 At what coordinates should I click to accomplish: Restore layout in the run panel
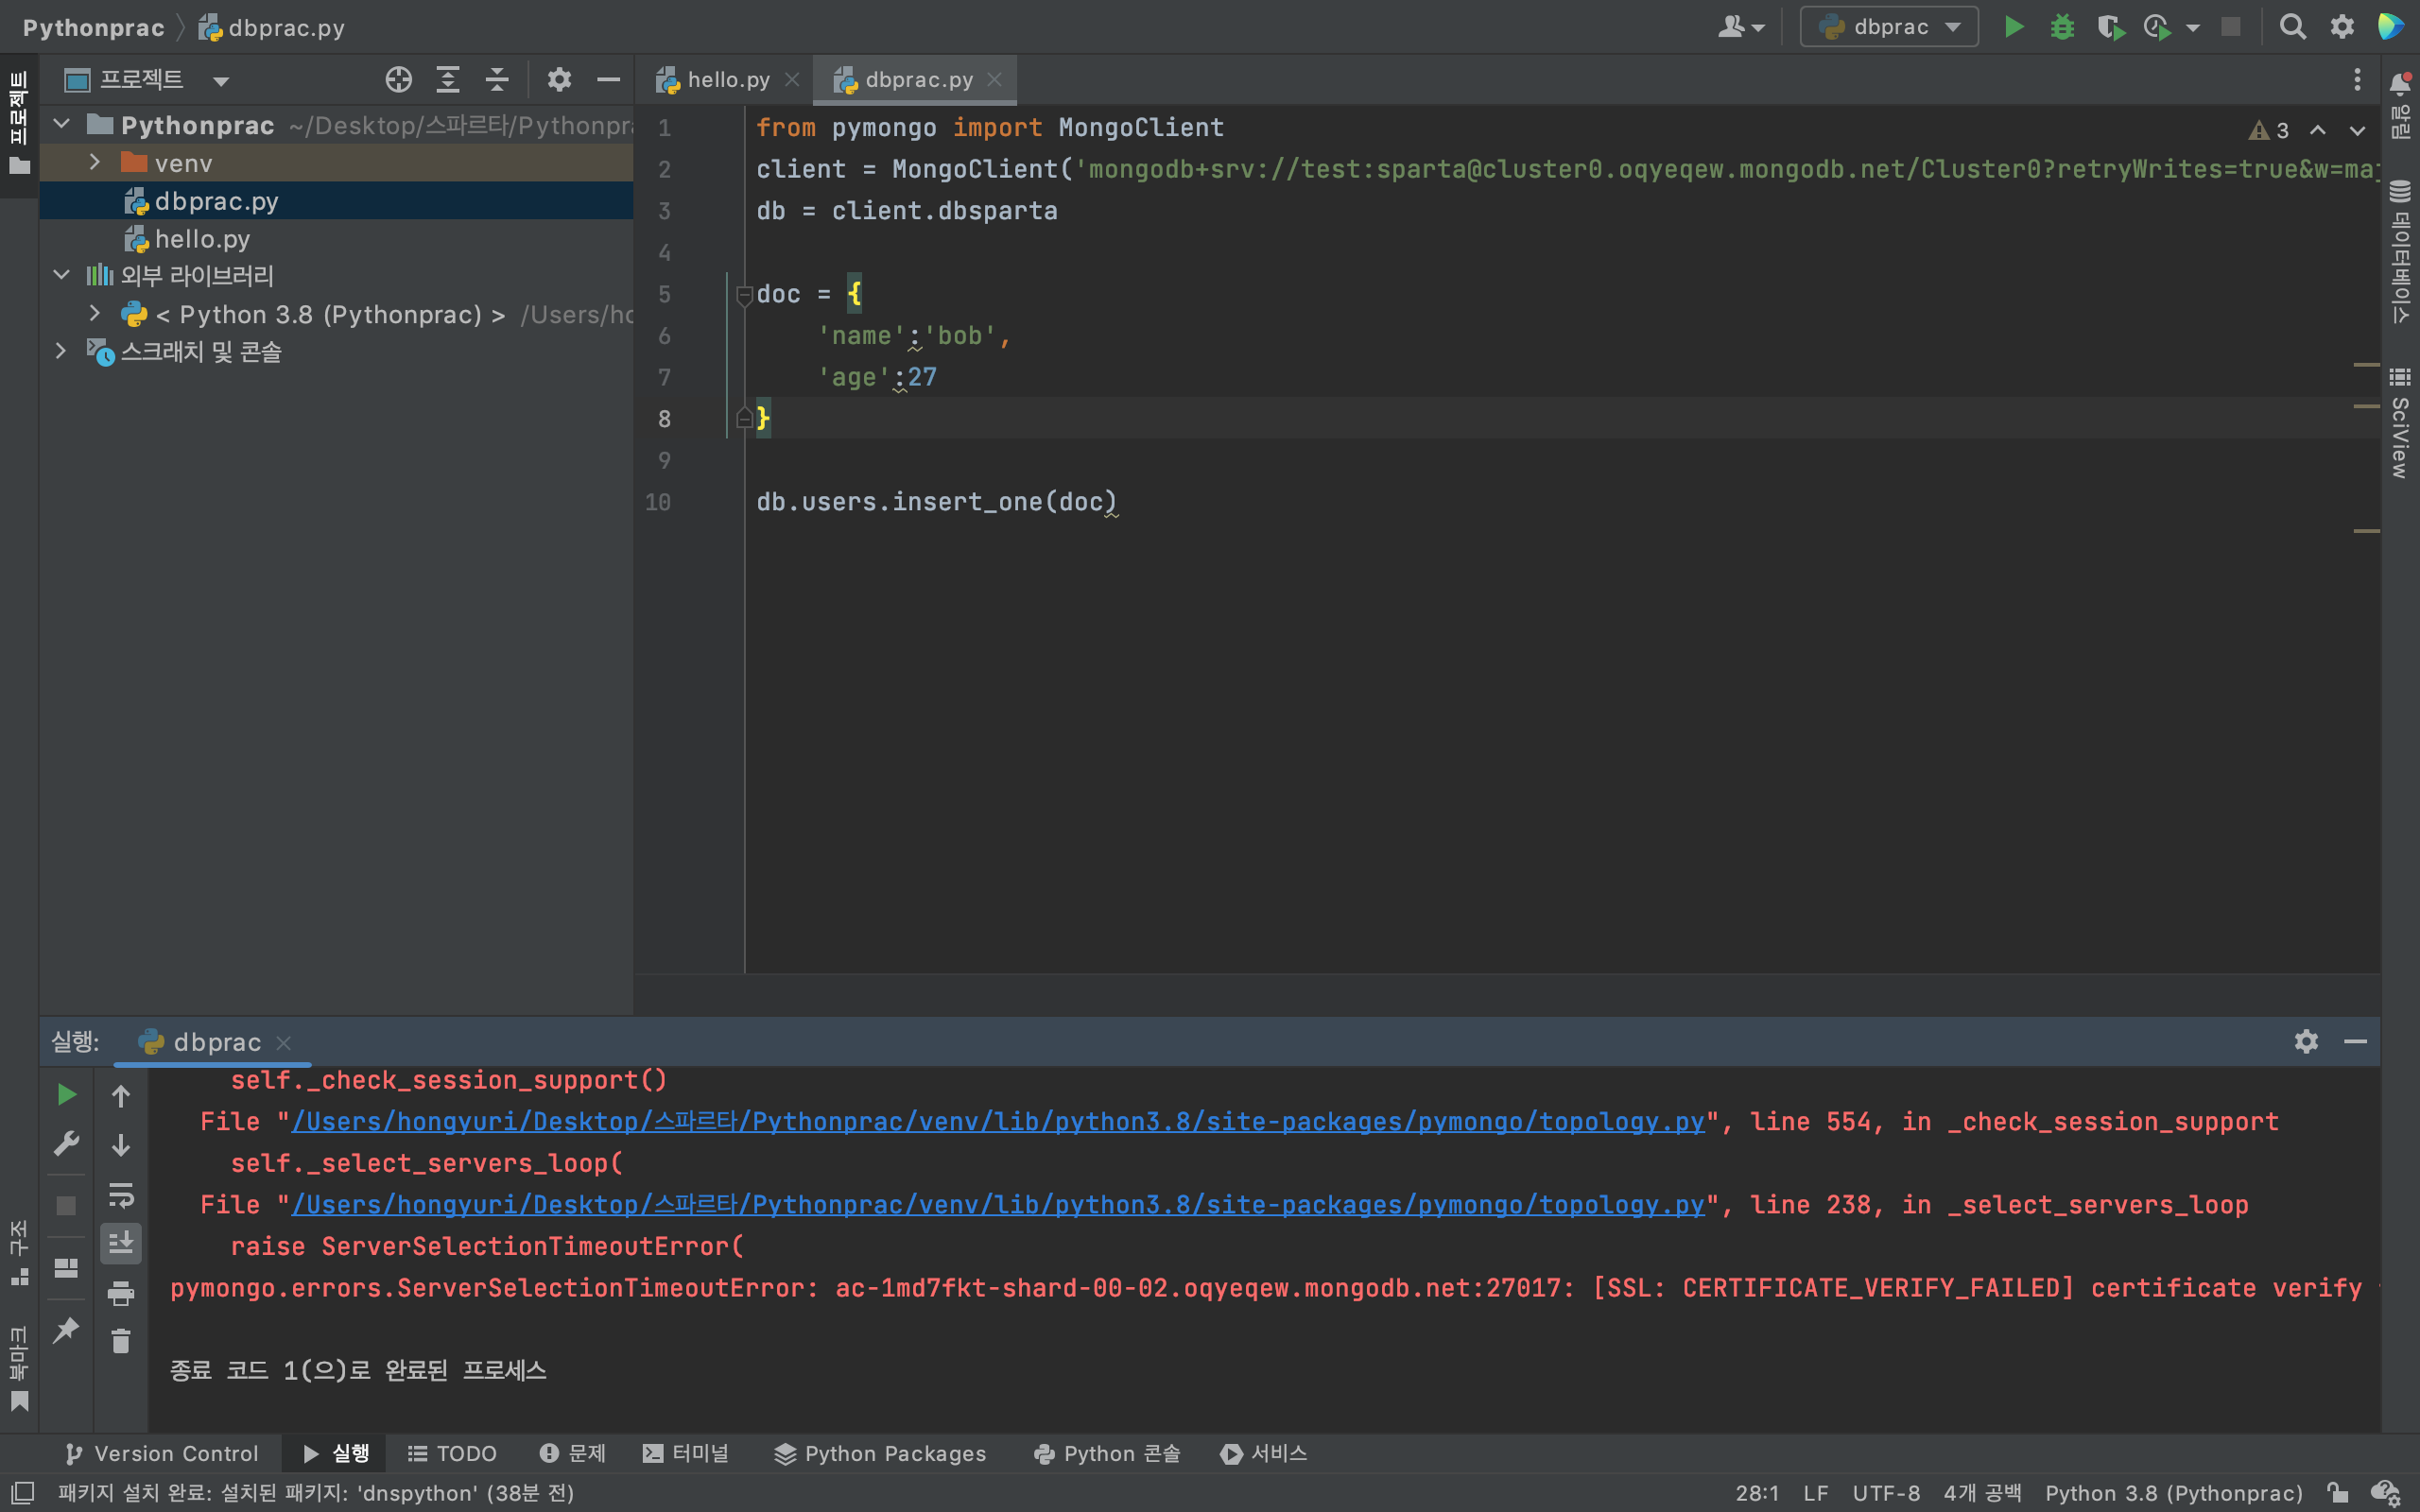67,1268
